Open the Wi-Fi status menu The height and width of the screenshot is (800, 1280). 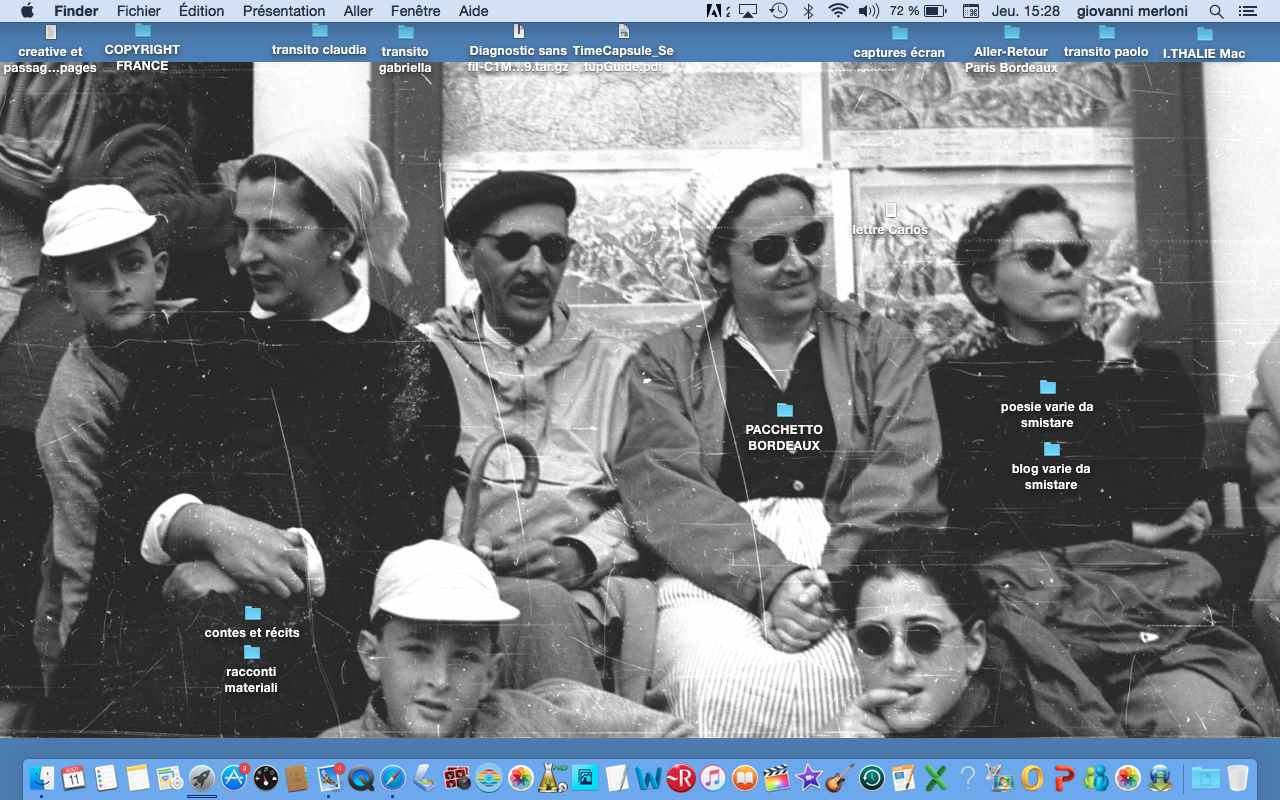[837, 11]
